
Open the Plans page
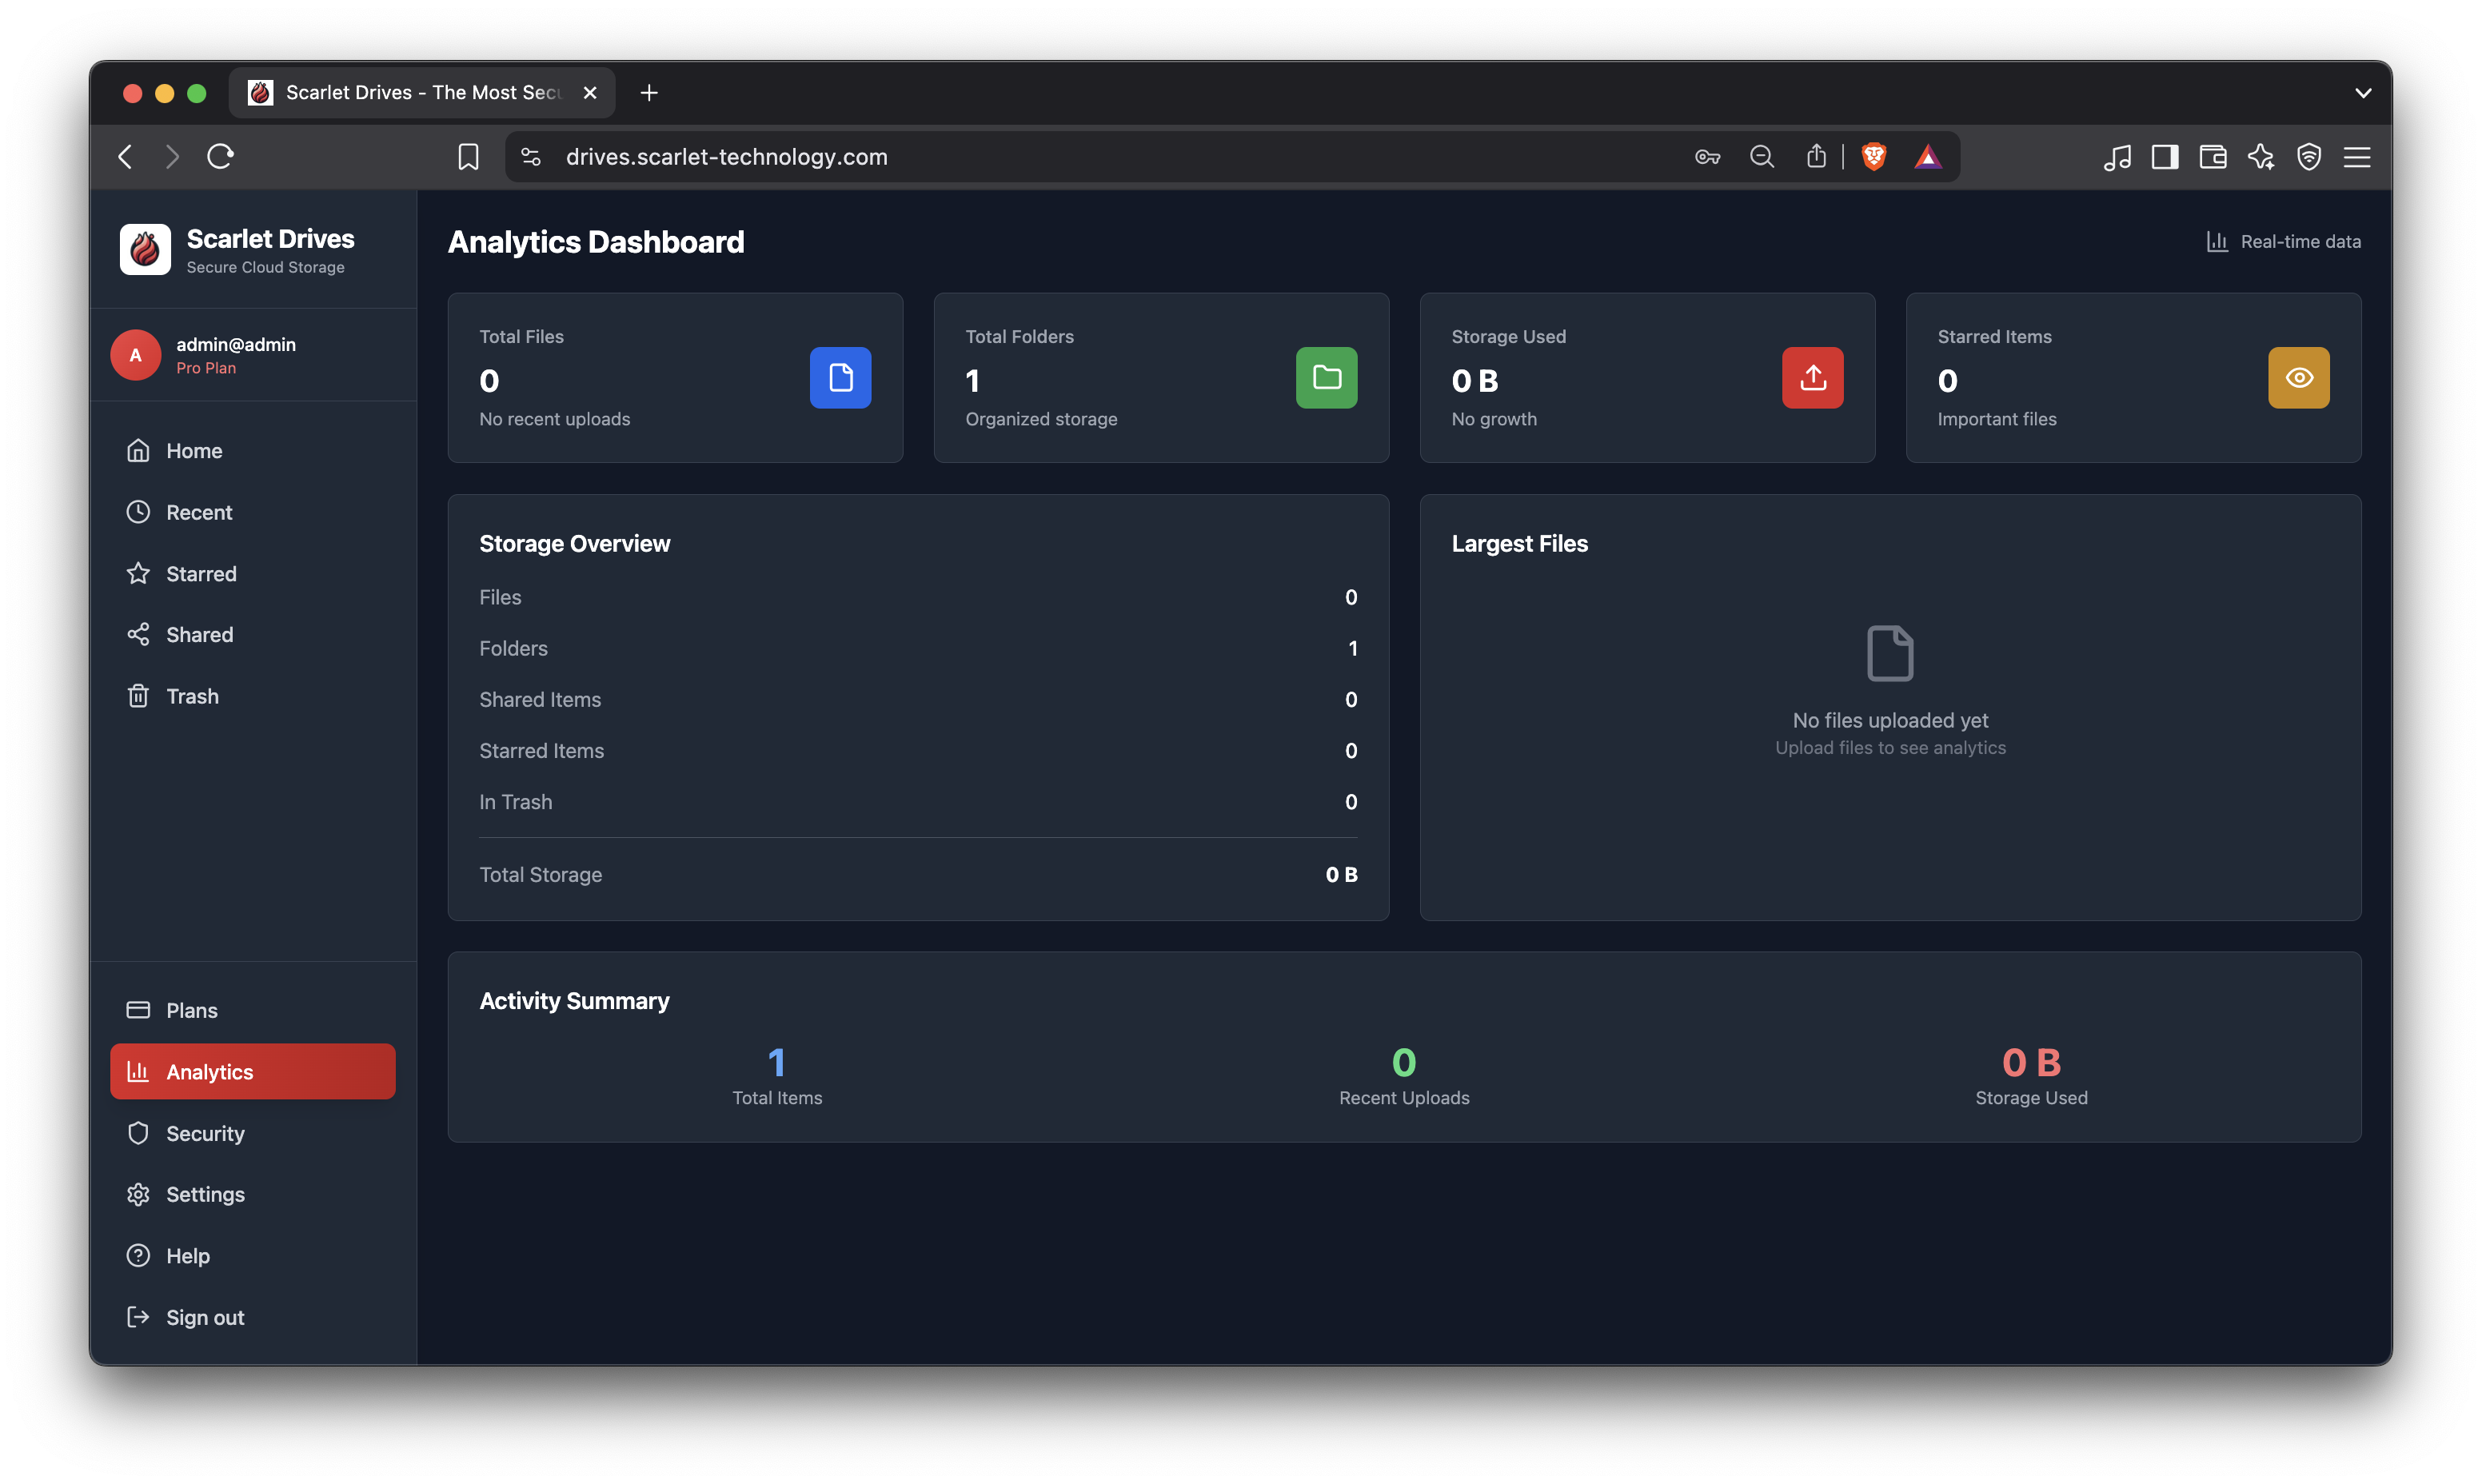252,1010
